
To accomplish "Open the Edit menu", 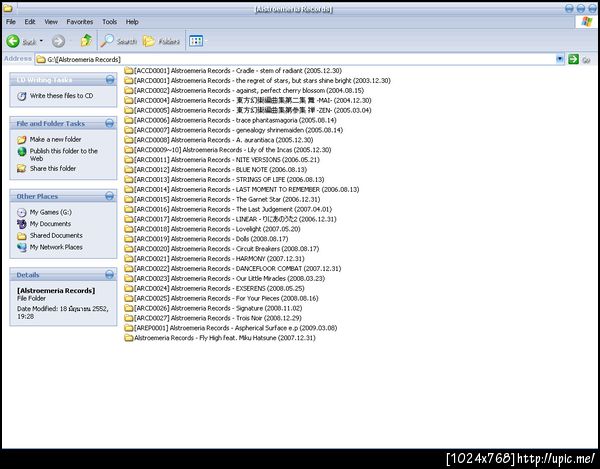I will coord(30,22).
